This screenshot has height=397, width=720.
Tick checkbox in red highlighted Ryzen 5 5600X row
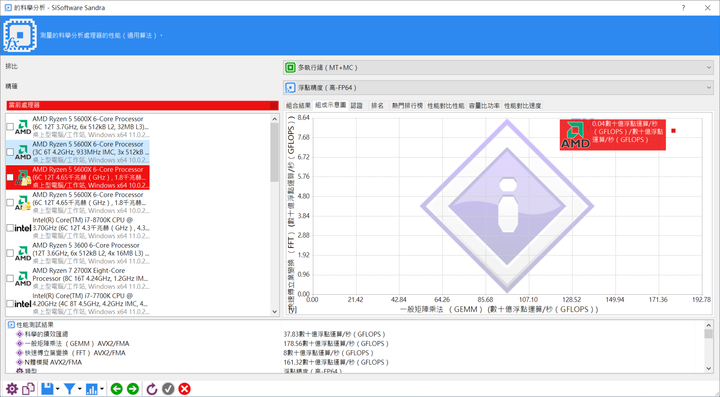click(10, 177)
